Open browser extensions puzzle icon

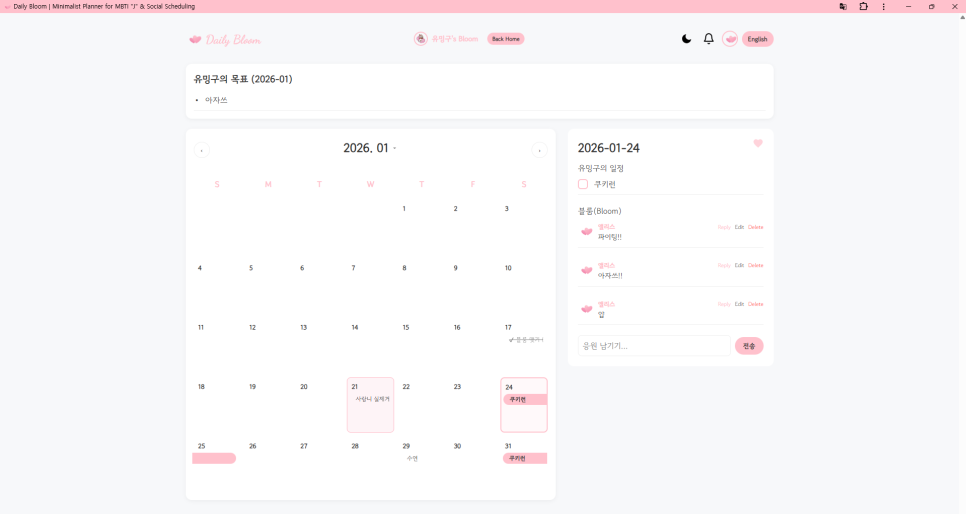click(863, 6)
